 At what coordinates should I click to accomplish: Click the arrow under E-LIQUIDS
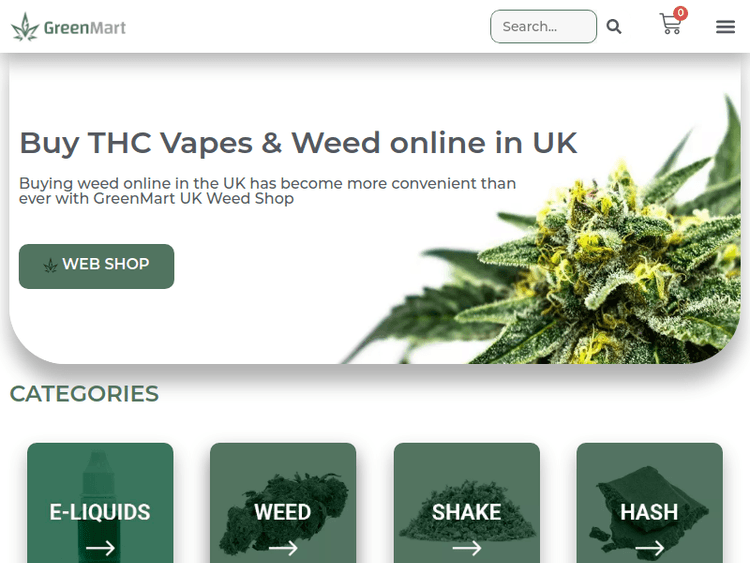(100, 548)
